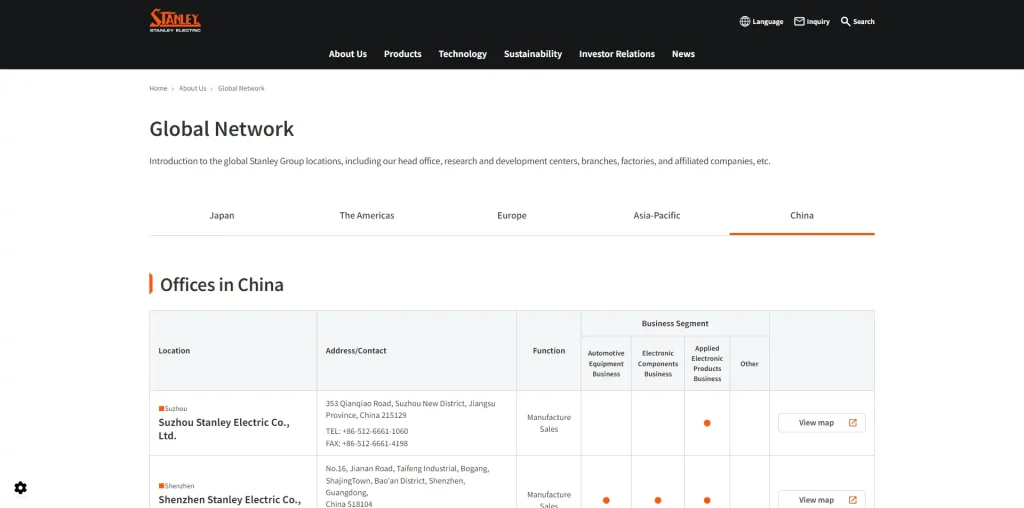
Task: Expand the Products navigation menu
Action: (402, 54)
